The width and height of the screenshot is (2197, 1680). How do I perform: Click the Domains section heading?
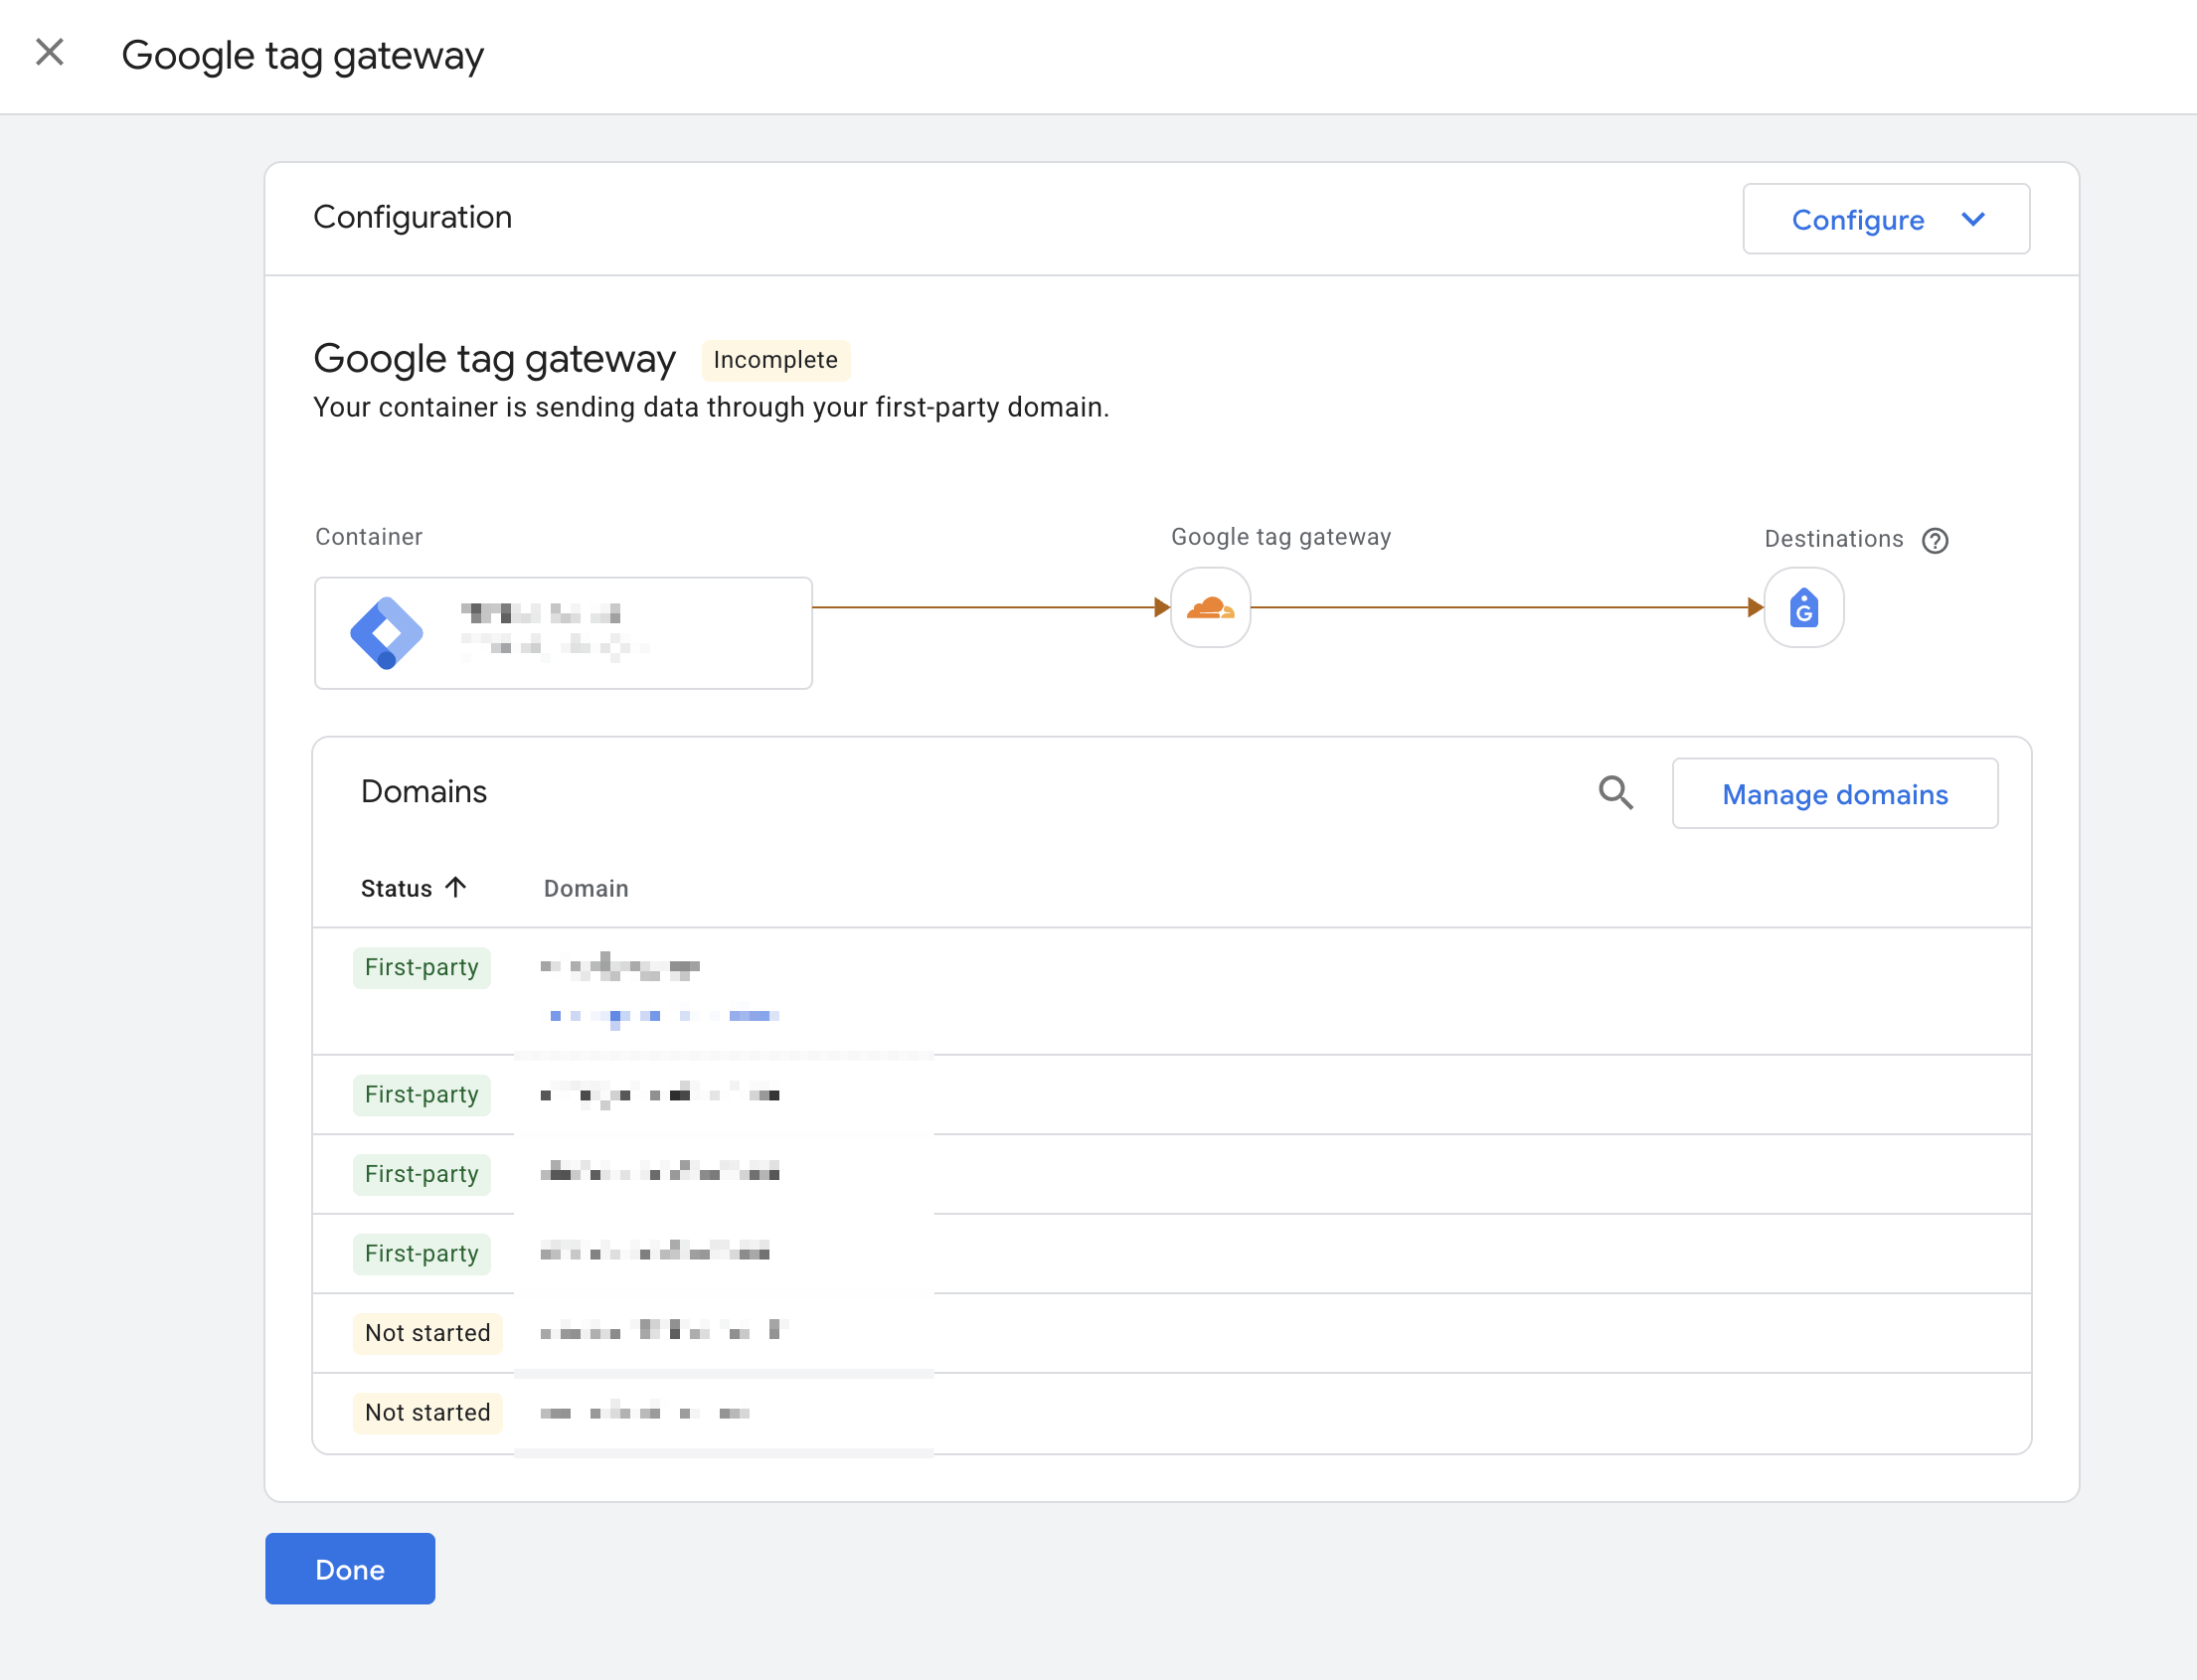coord(424,792)
